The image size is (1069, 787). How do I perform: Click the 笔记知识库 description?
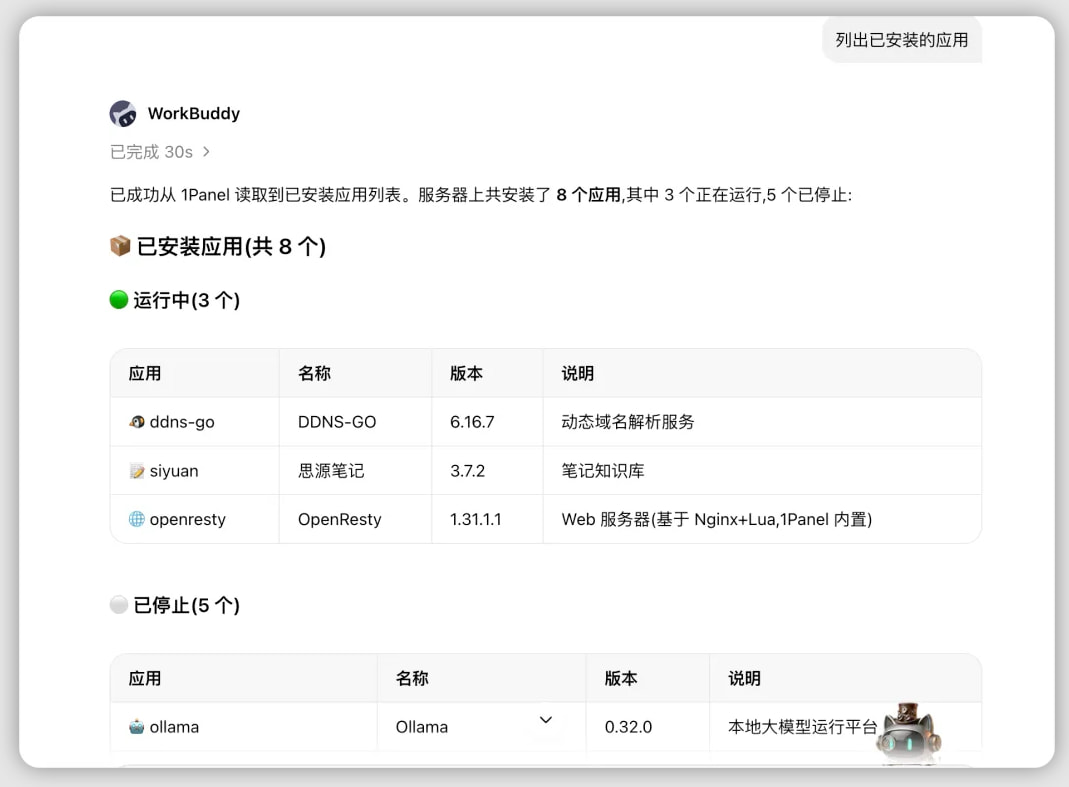pyautogui.click(x=603, y=471)
